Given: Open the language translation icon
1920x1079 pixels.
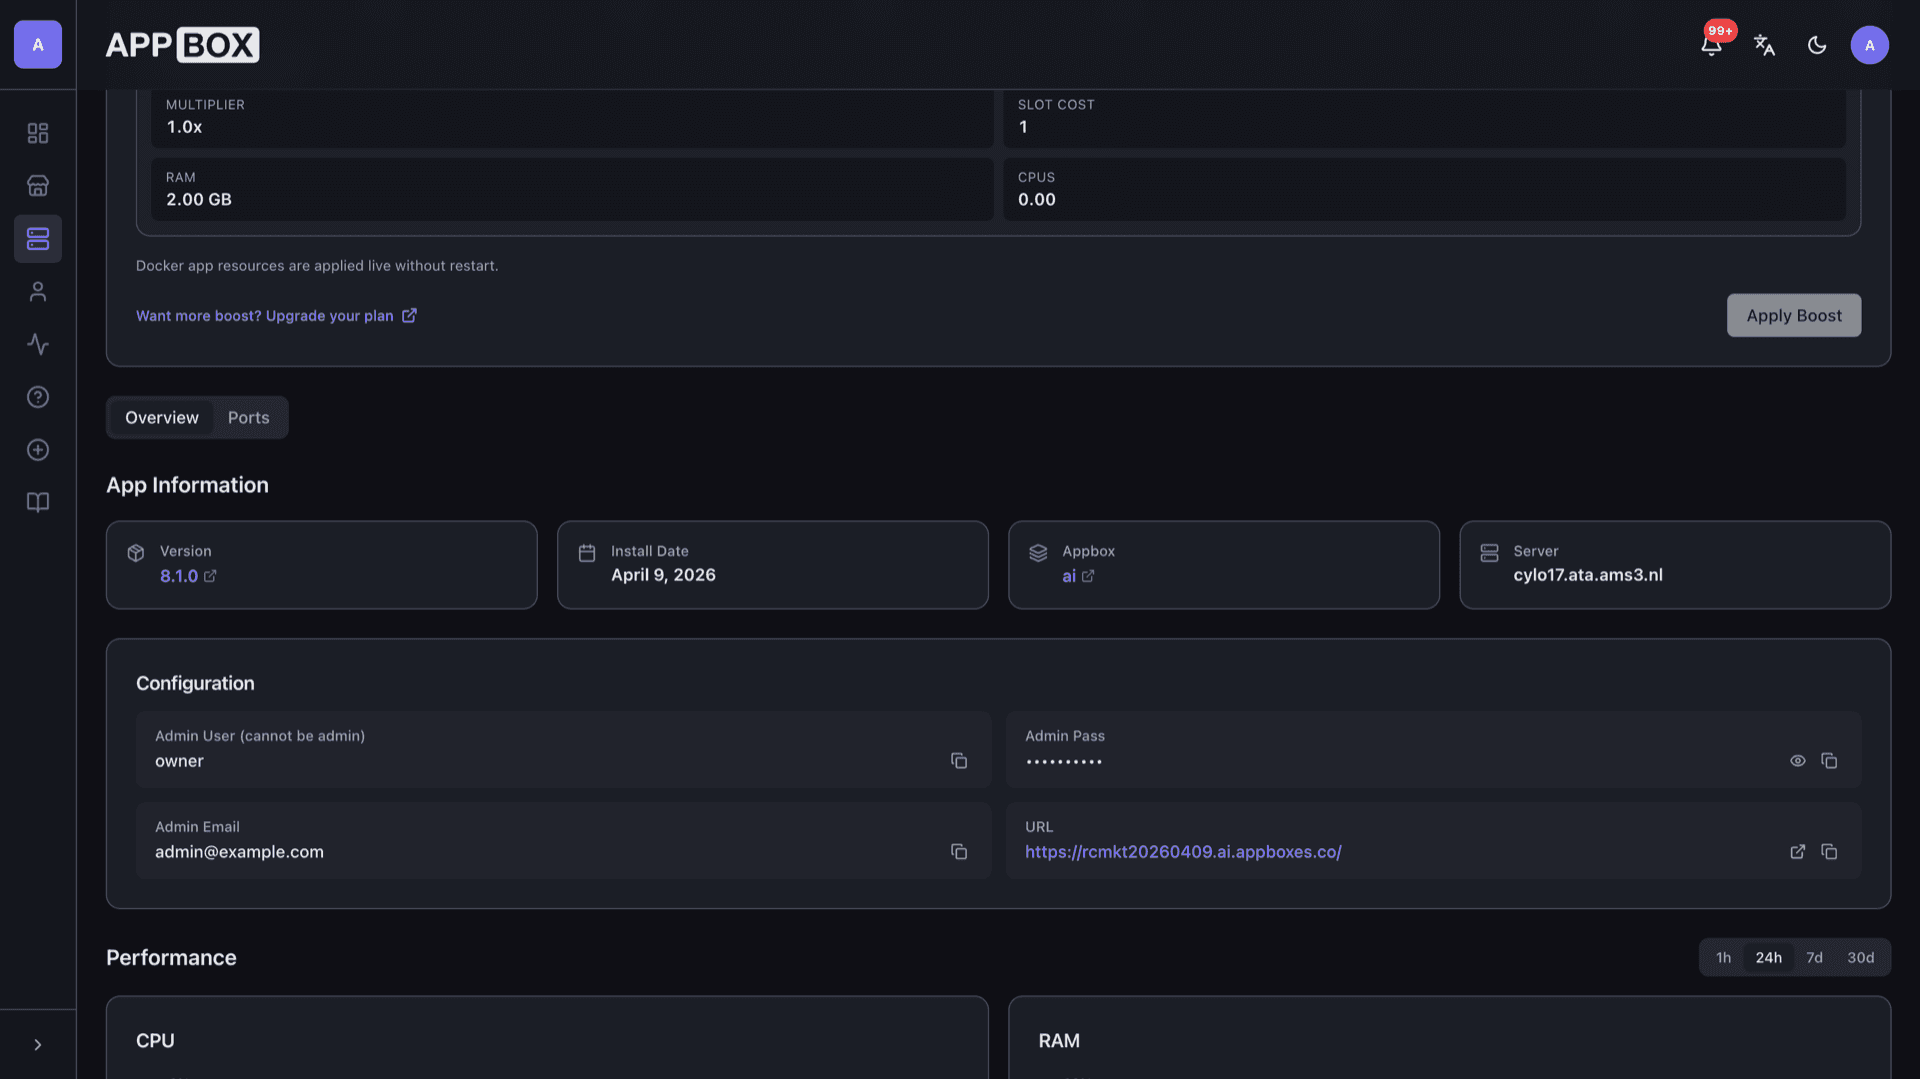Looking at the screenshot, I should tap(1765, 45).
